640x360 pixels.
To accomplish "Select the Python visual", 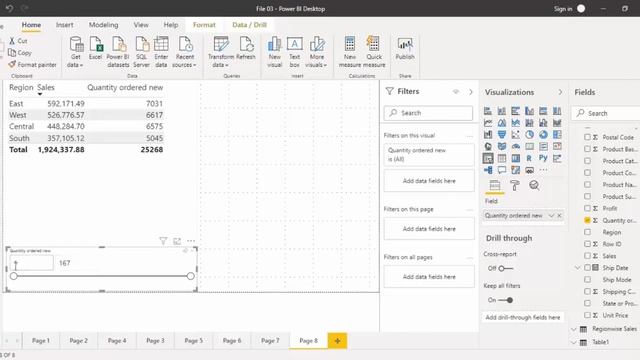I will (x=543, y=158).
